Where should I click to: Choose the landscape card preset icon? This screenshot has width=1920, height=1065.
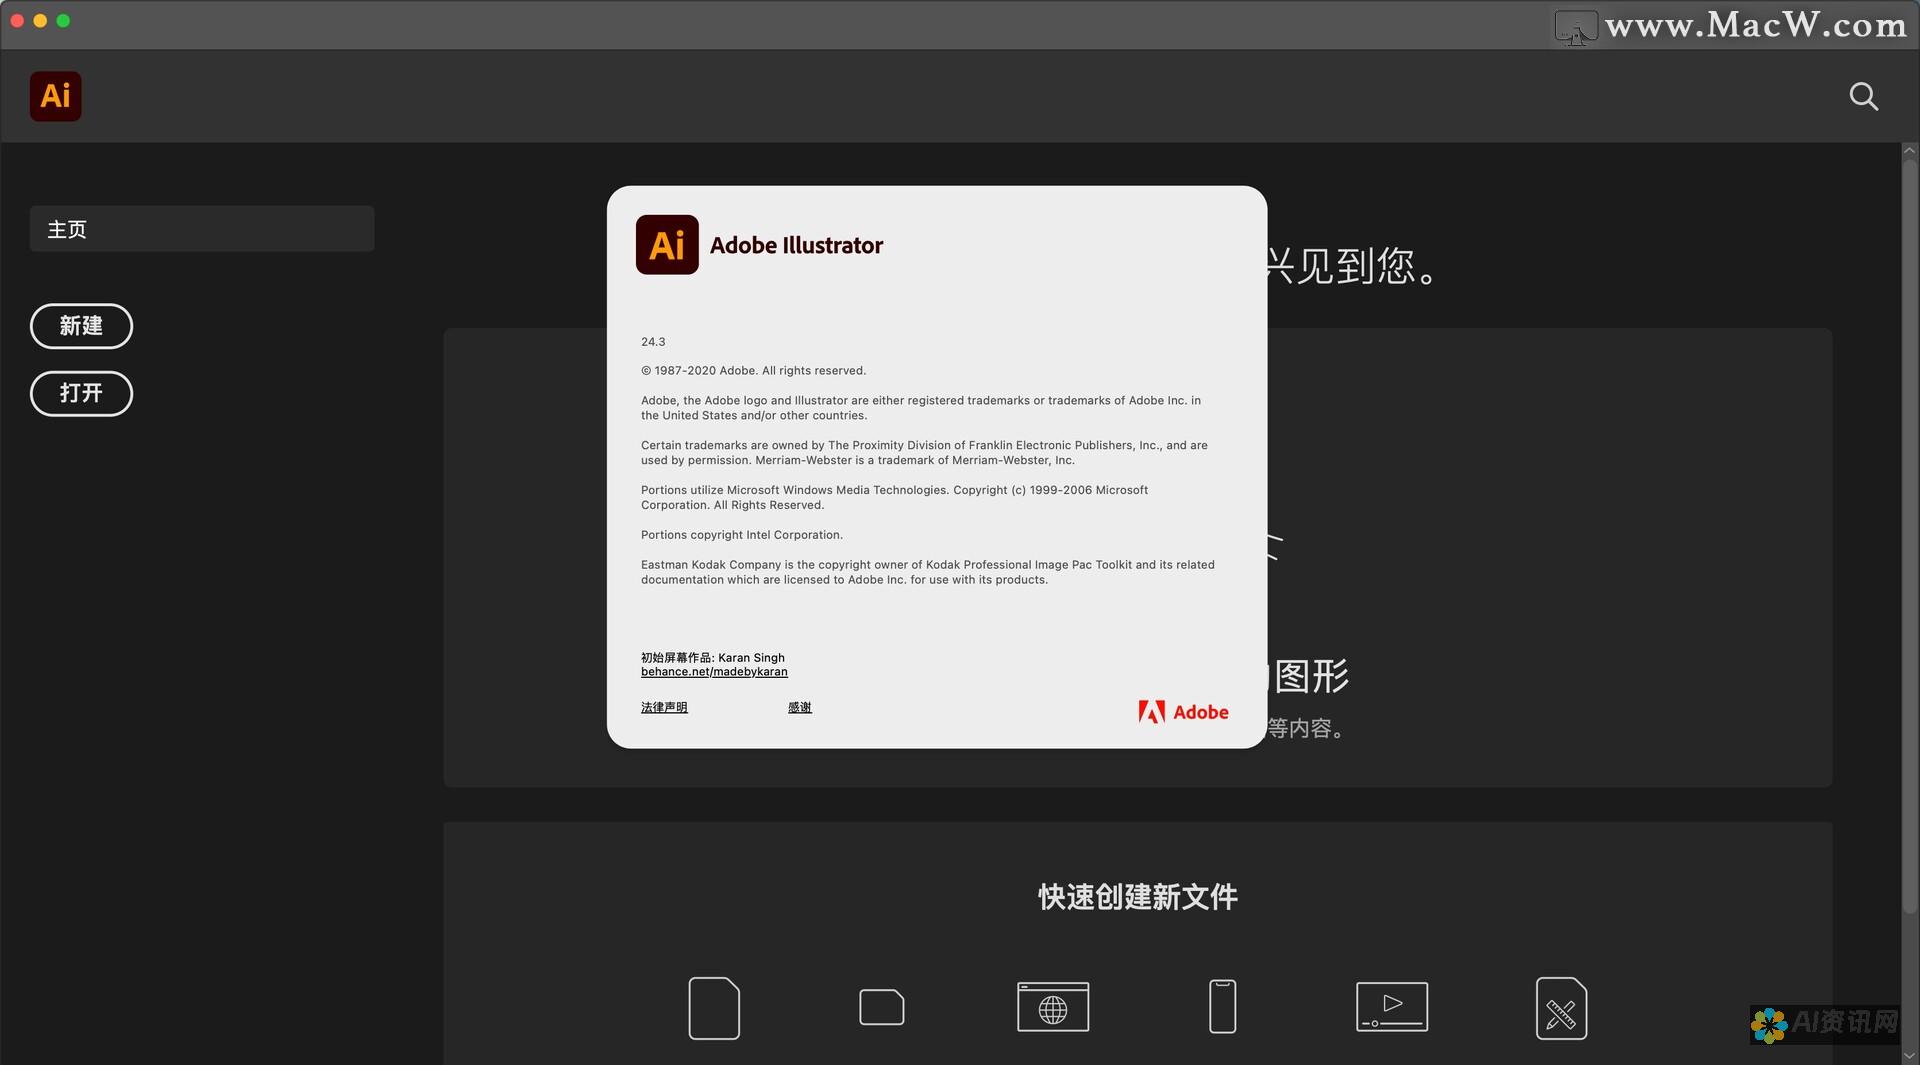point(882,1007)
